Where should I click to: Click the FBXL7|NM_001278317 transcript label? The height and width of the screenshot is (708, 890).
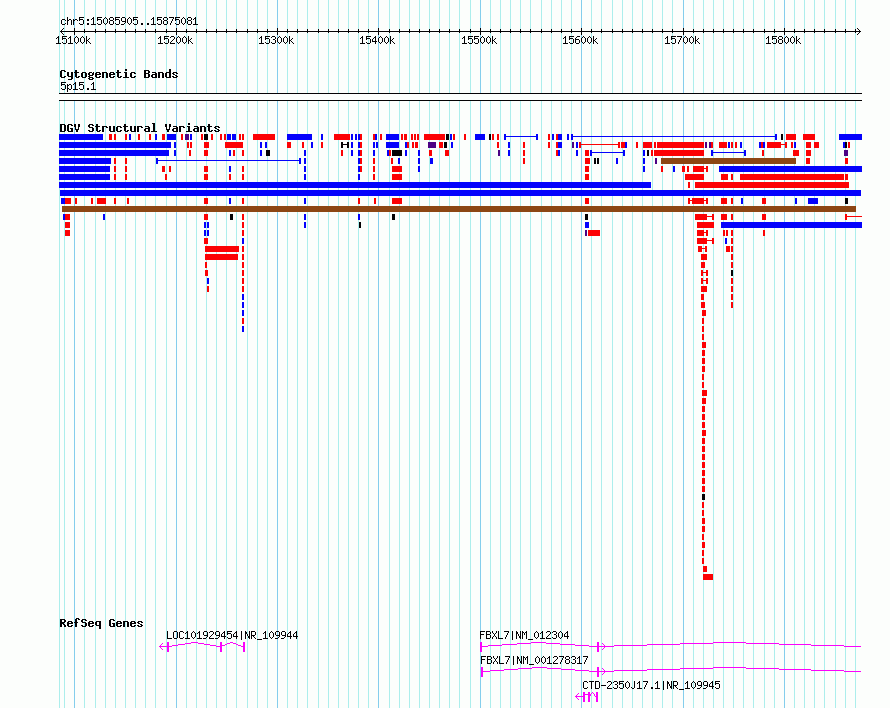point(534,660)
